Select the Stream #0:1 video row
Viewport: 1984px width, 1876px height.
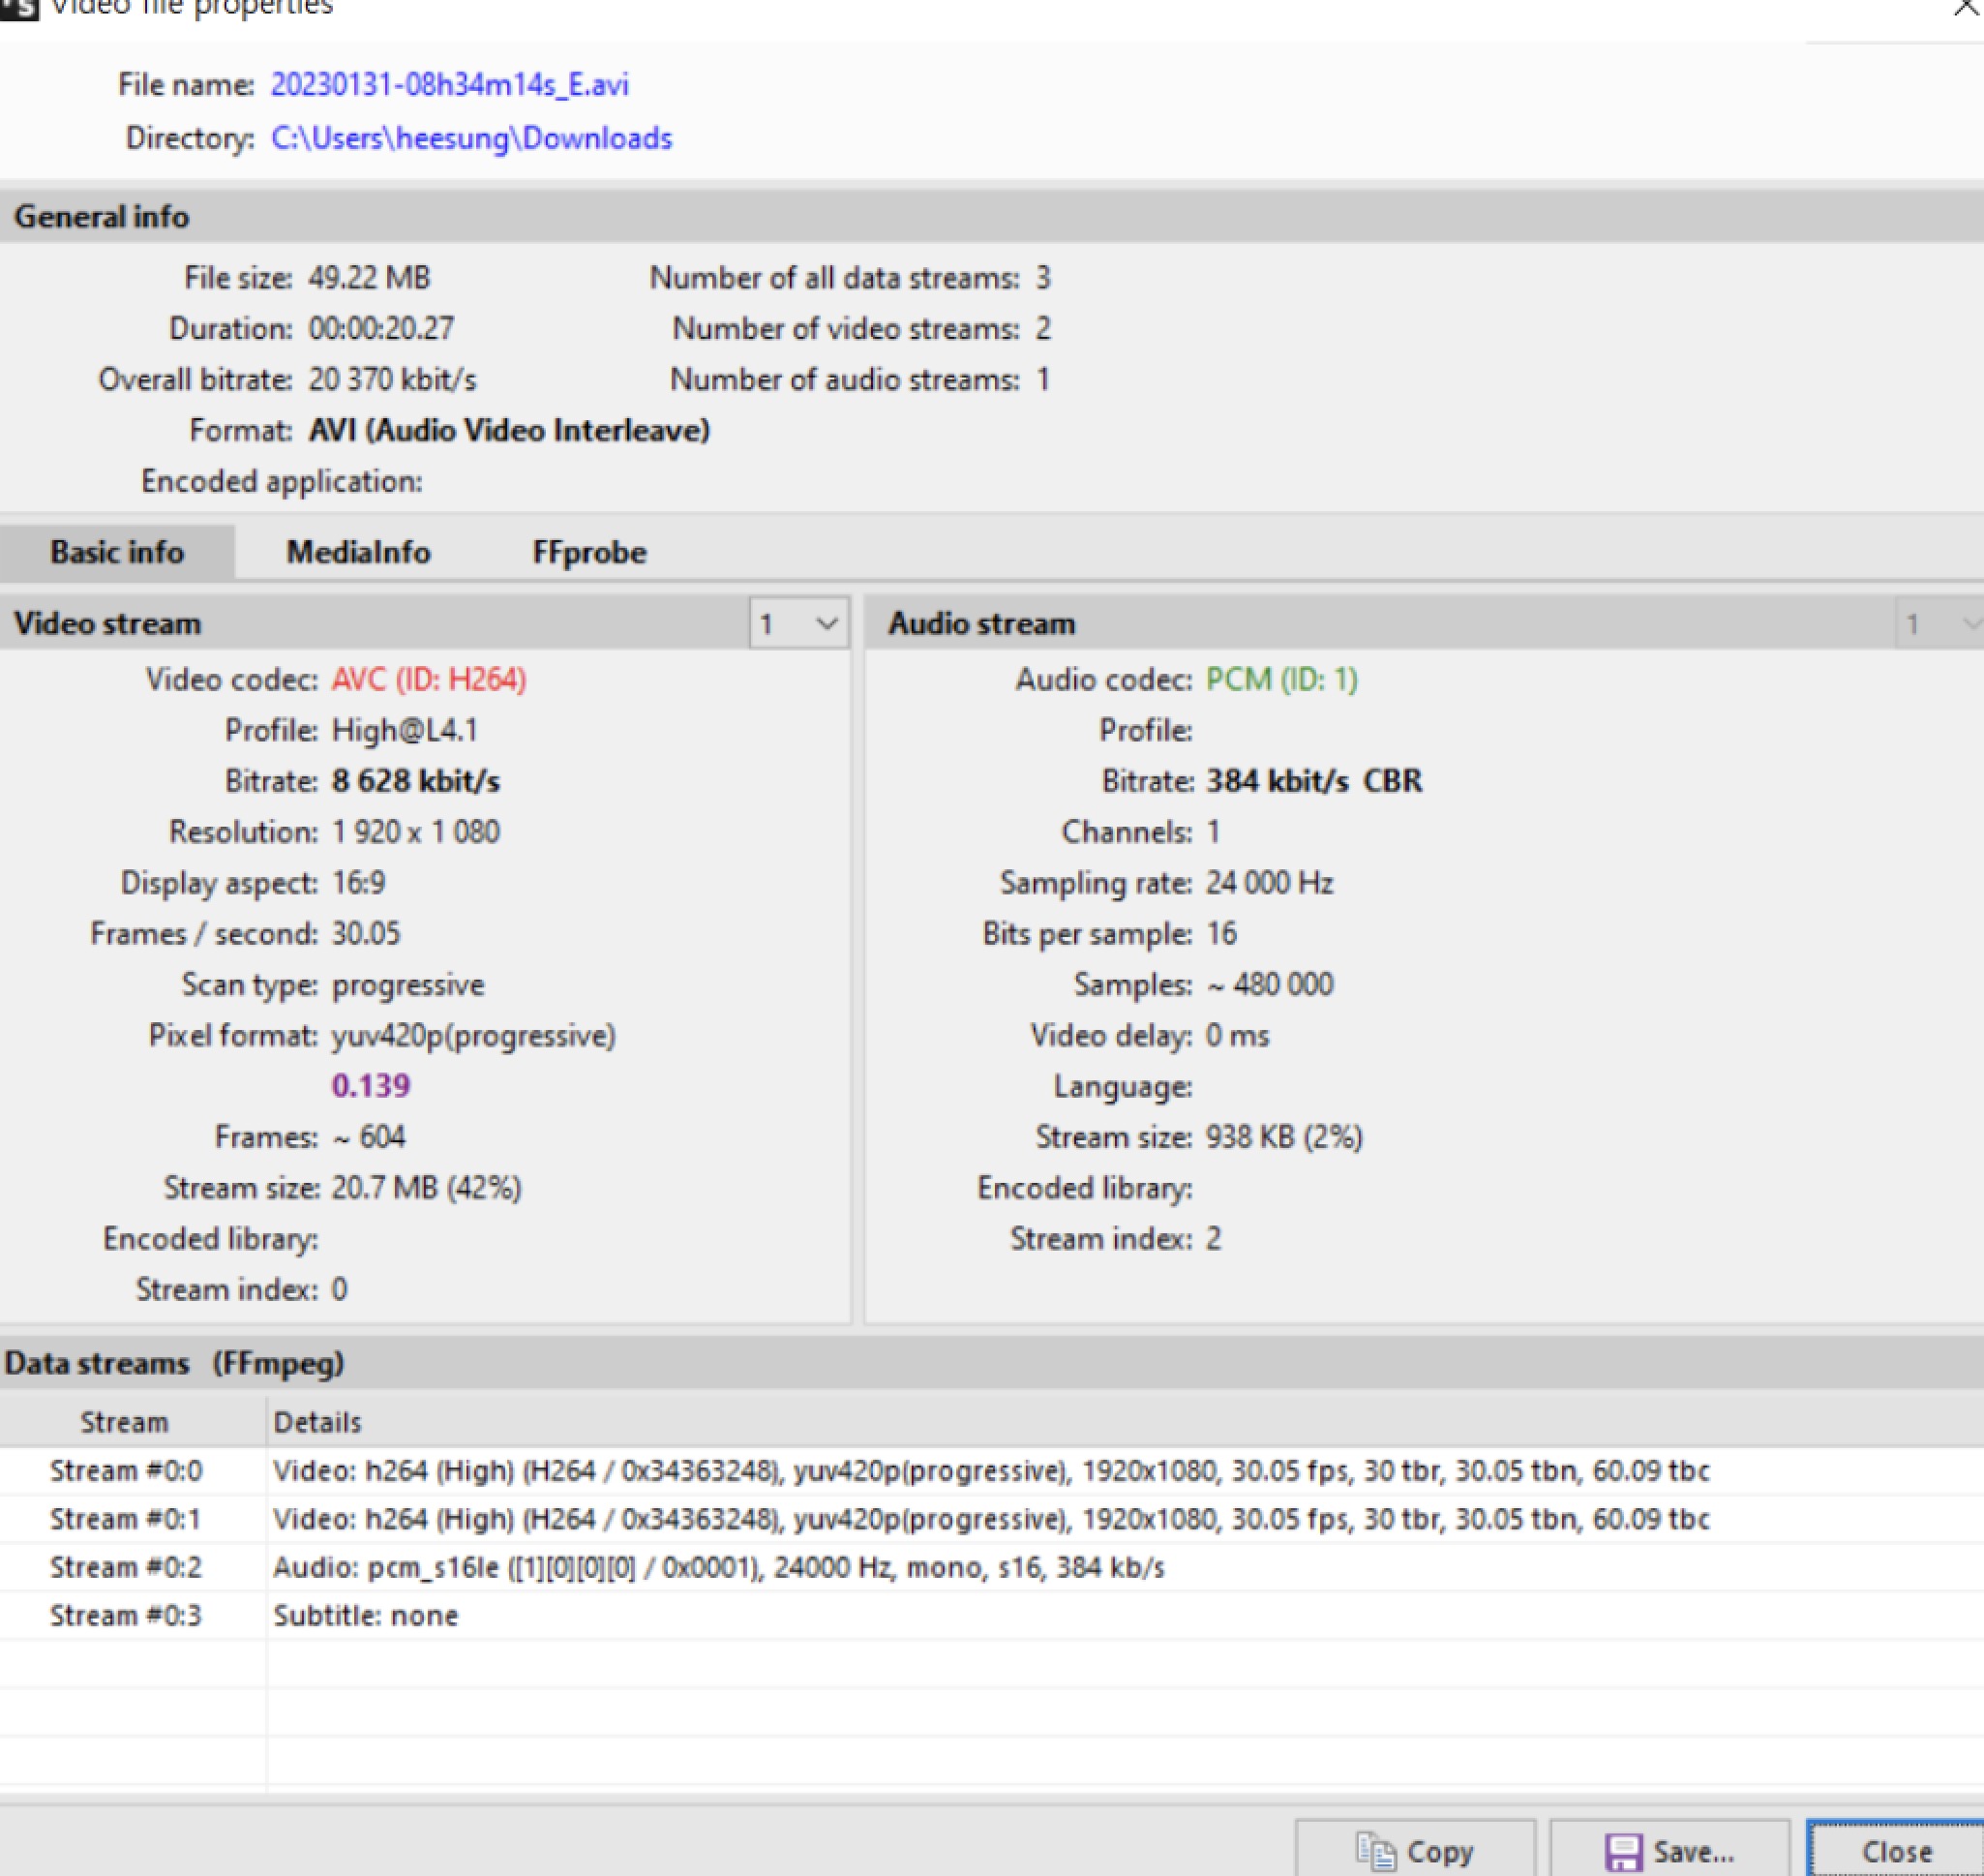pos(126,1519)
